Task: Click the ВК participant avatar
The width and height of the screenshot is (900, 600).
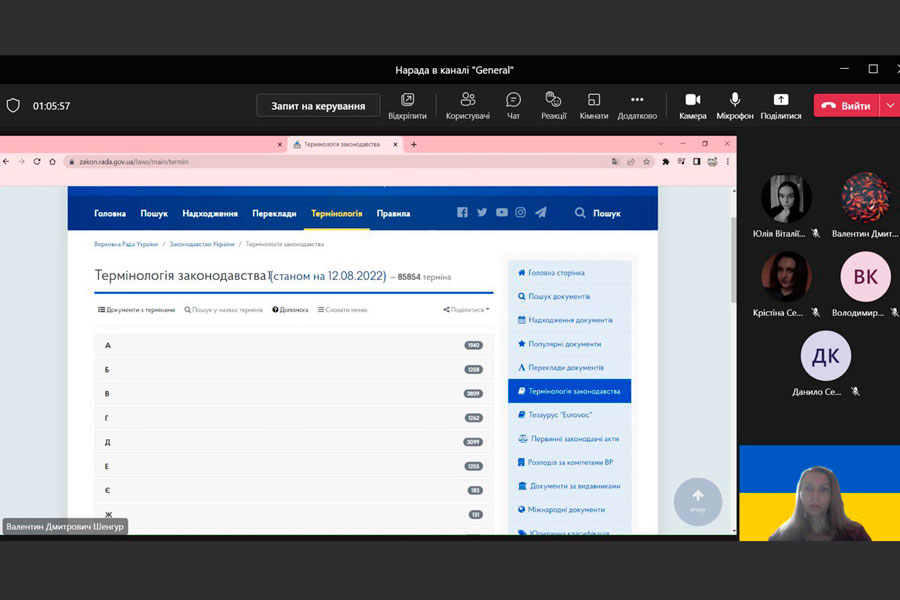Action: (865, 277)
